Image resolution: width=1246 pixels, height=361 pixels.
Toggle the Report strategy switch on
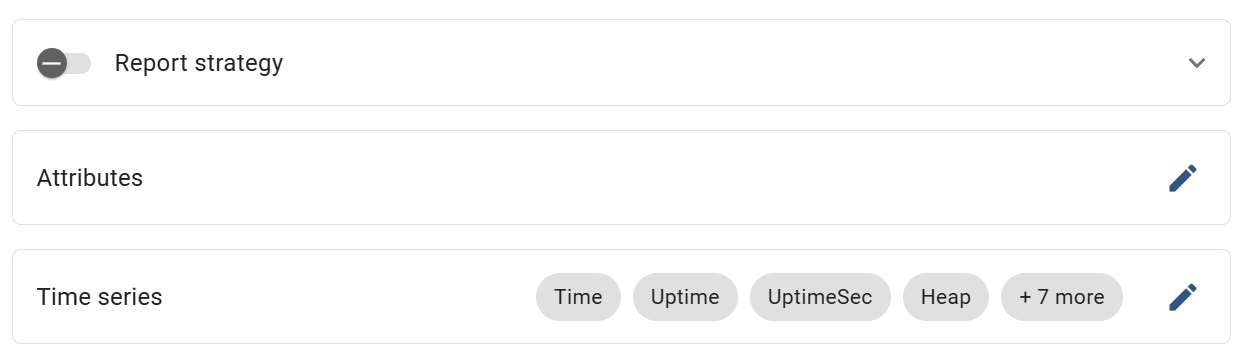64,63
